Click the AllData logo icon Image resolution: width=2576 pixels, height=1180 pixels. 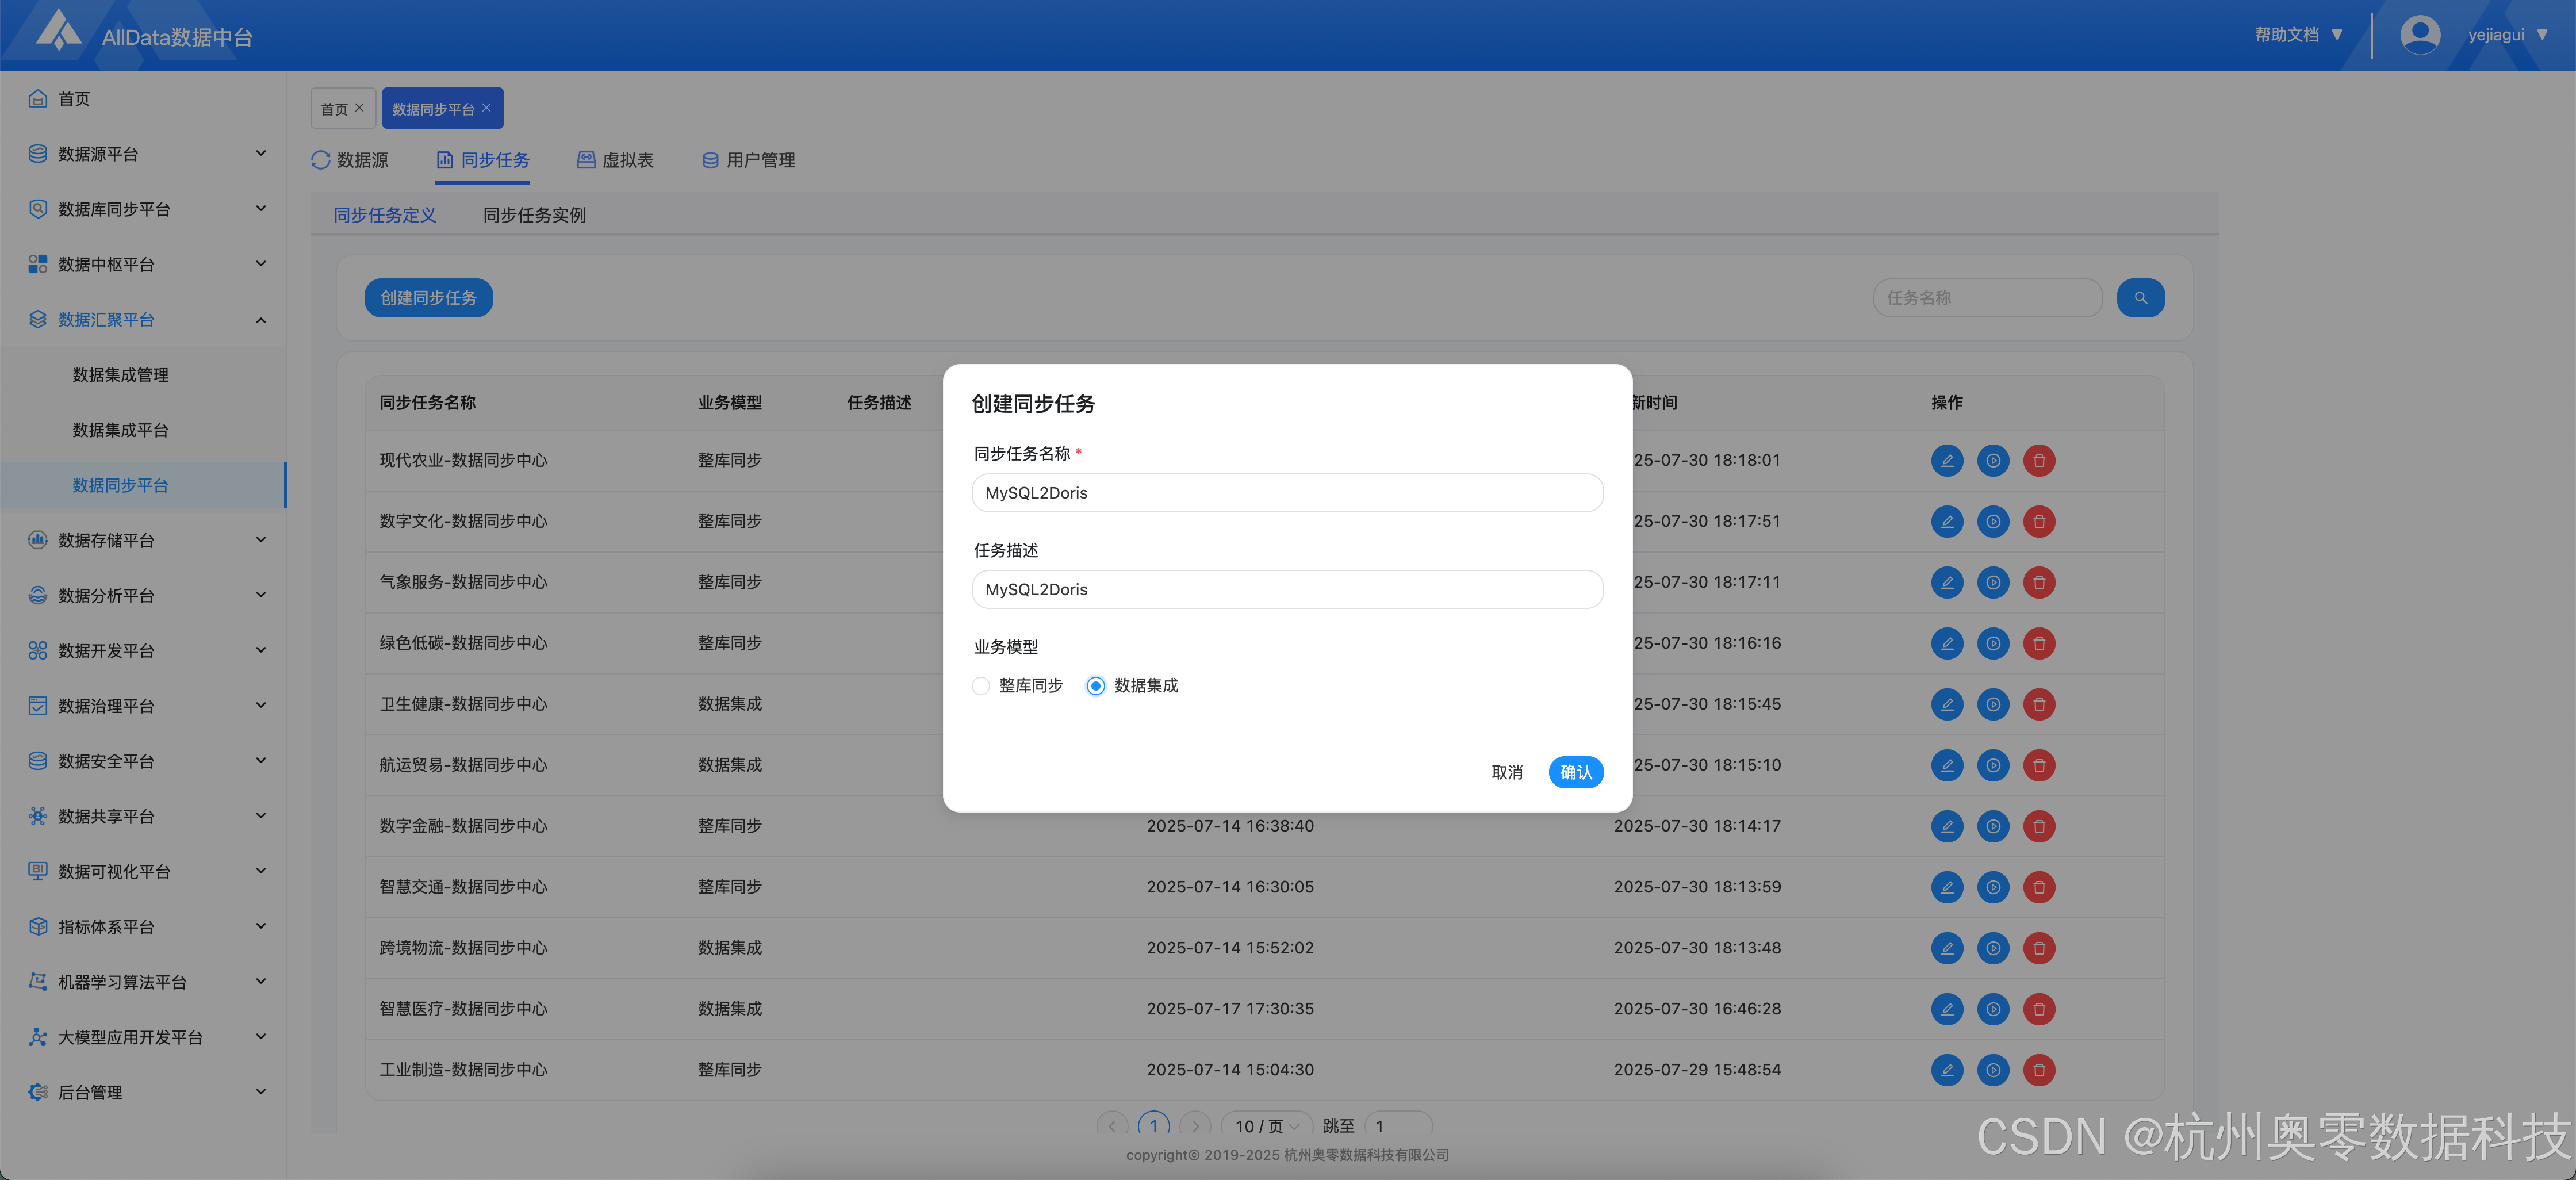pos(58,30)
